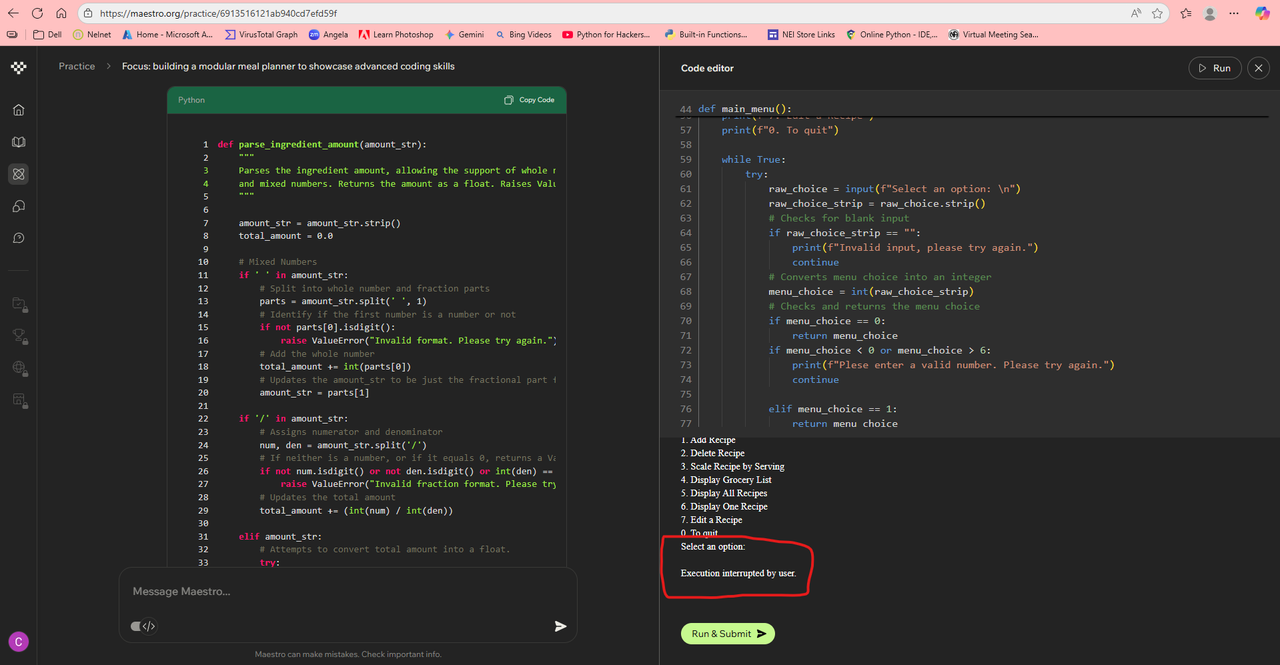This screenshot has width=1280, height=665.
Task: Open the Maestro logo at sidebar top
Action: tap(18, 67)
